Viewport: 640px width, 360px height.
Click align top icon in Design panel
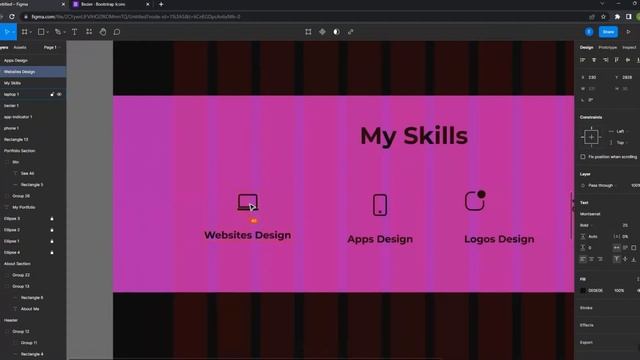617,60
